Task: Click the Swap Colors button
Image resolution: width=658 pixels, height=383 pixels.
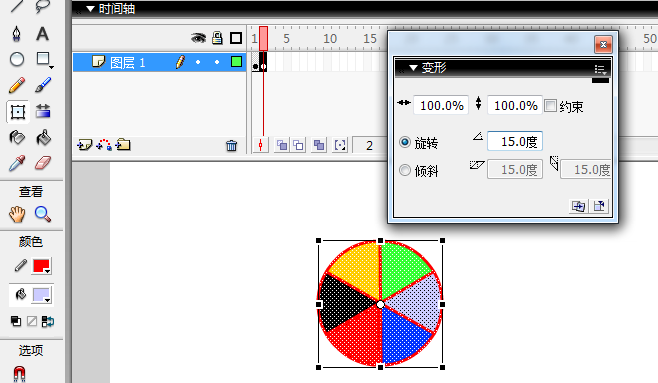Action: coord(48,321)
